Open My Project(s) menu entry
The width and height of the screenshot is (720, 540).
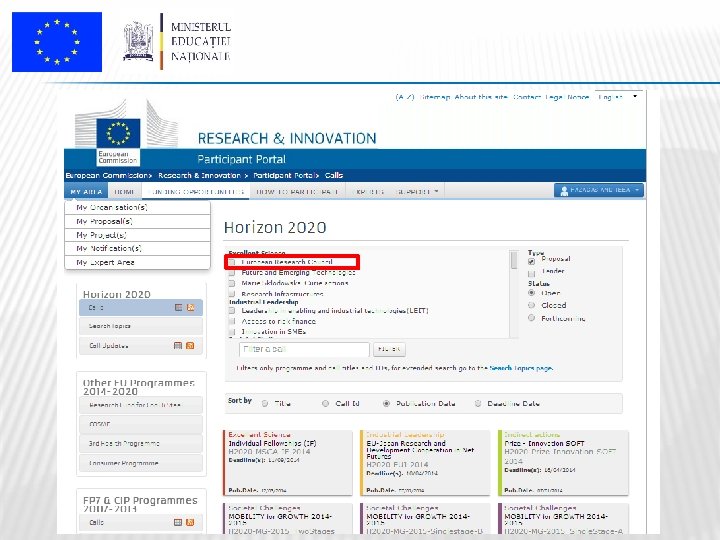tap(138, 235)
